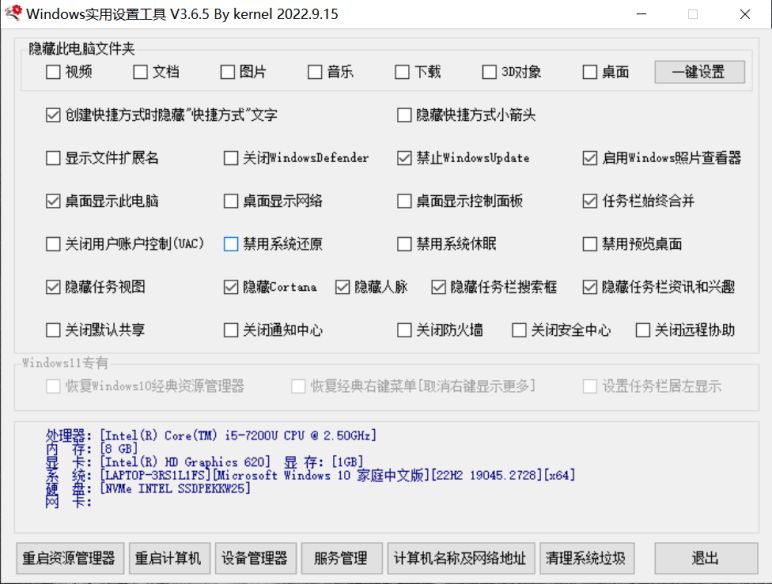772x585 pixels.
Task: Check 禁用系统还原 option
Action: point(231,244)
